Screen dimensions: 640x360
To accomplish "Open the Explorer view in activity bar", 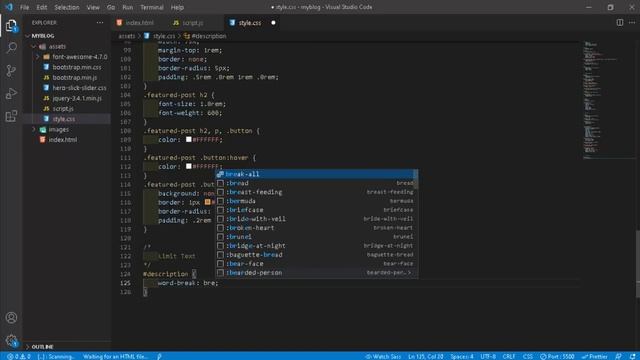I will click(11, 26).
